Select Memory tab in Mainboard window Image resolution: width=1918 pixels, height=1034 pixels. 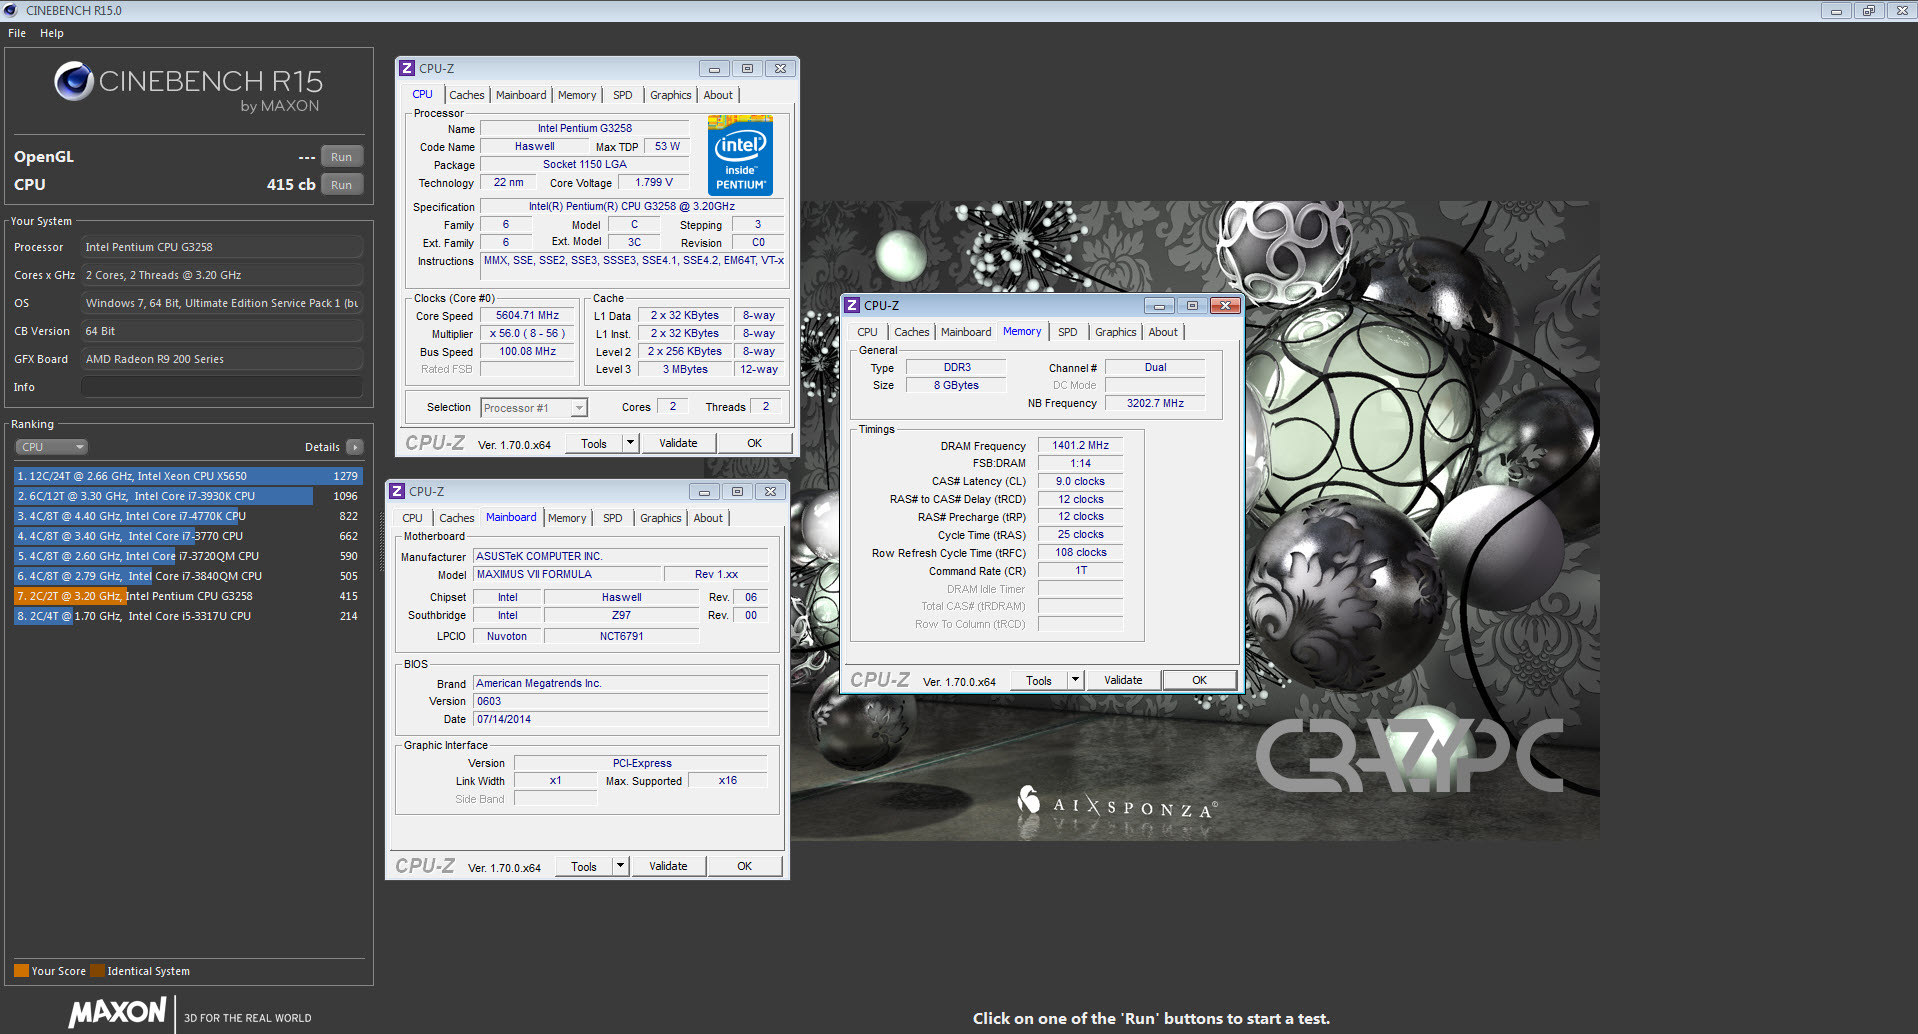coord(567,518)
